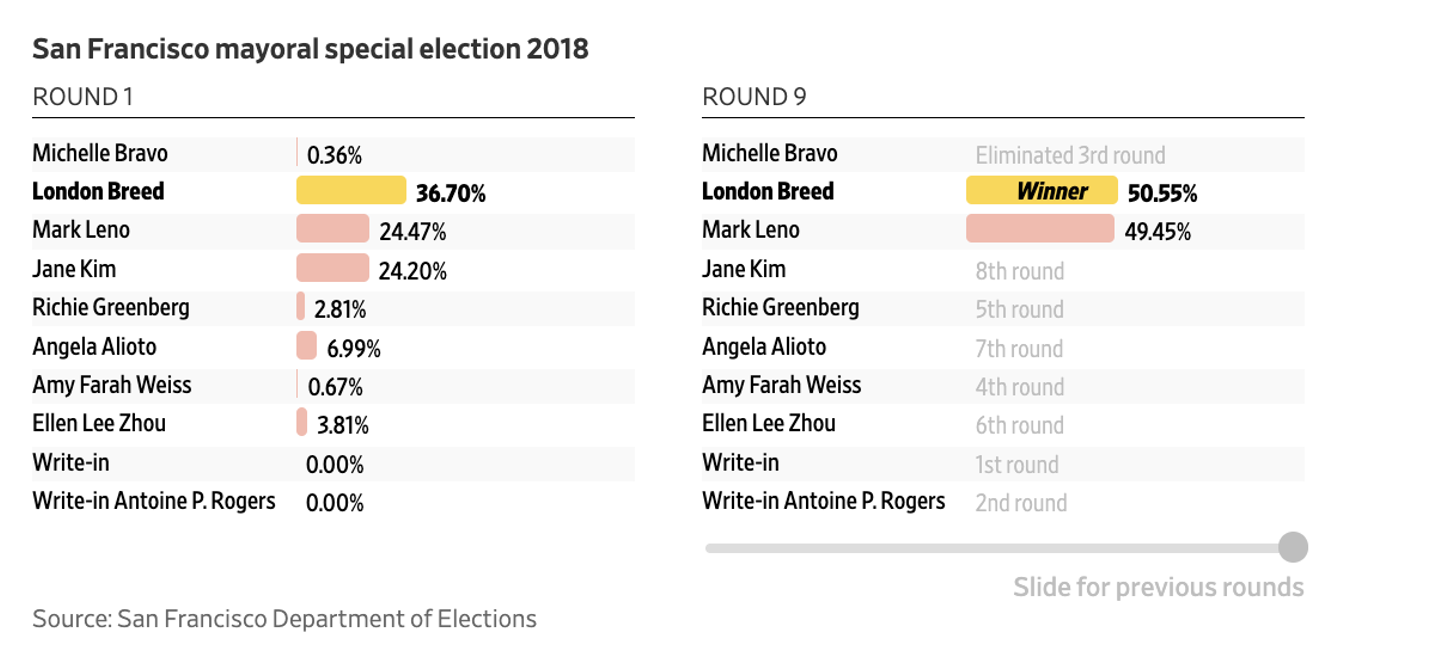
Task: Click the ROUND 1 heading
Action: pos(83,97)
